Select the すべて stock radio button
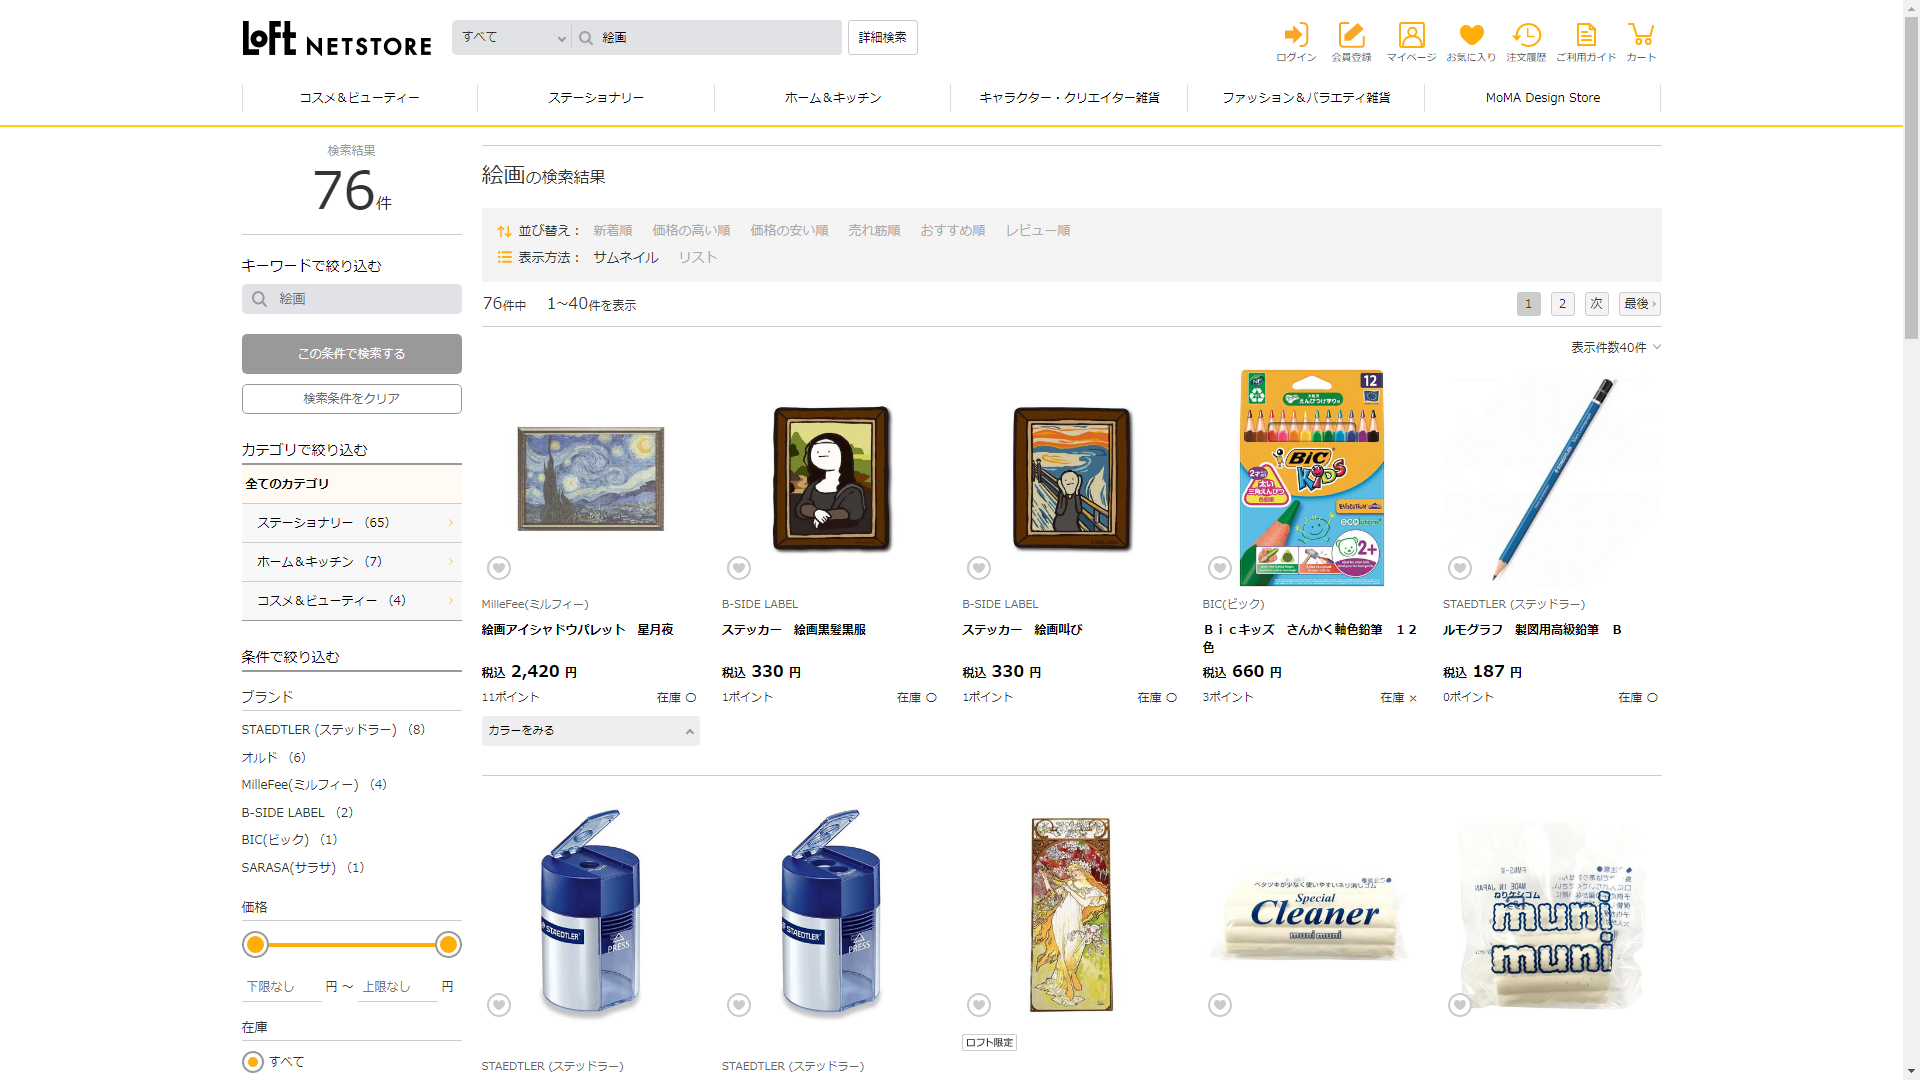This screenshot has height=1080, width=1920. pyautogui.click(x=253, y=1062)
